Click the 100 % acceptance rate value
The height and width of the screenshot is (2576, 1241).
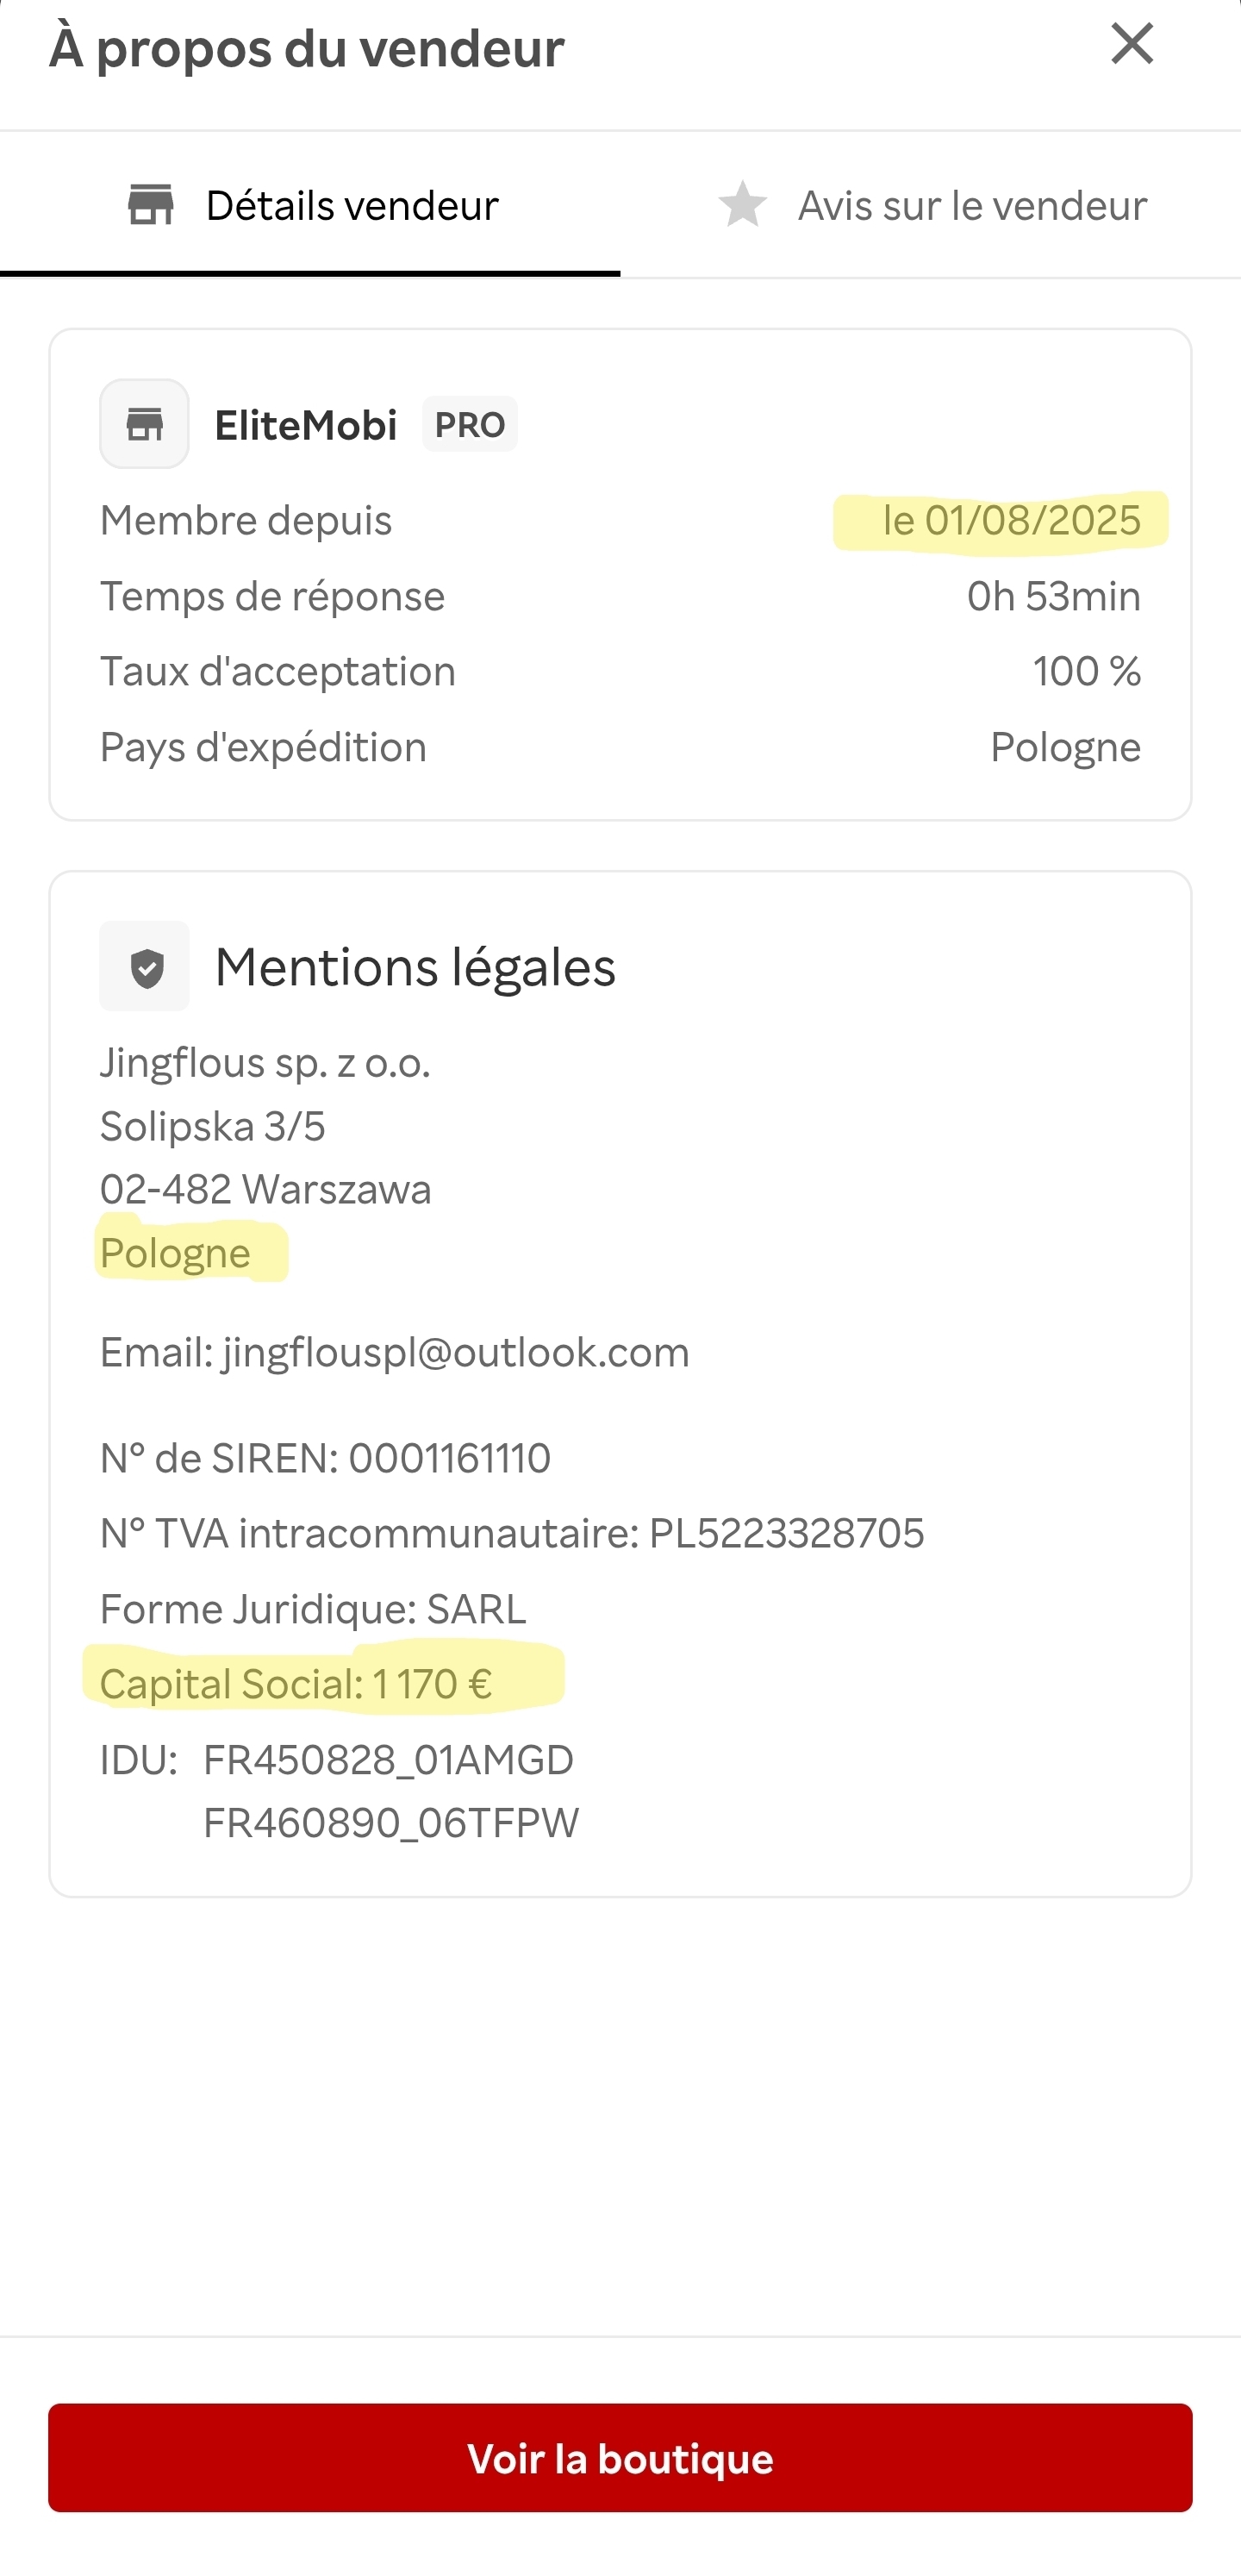[x=1086, y=671]
